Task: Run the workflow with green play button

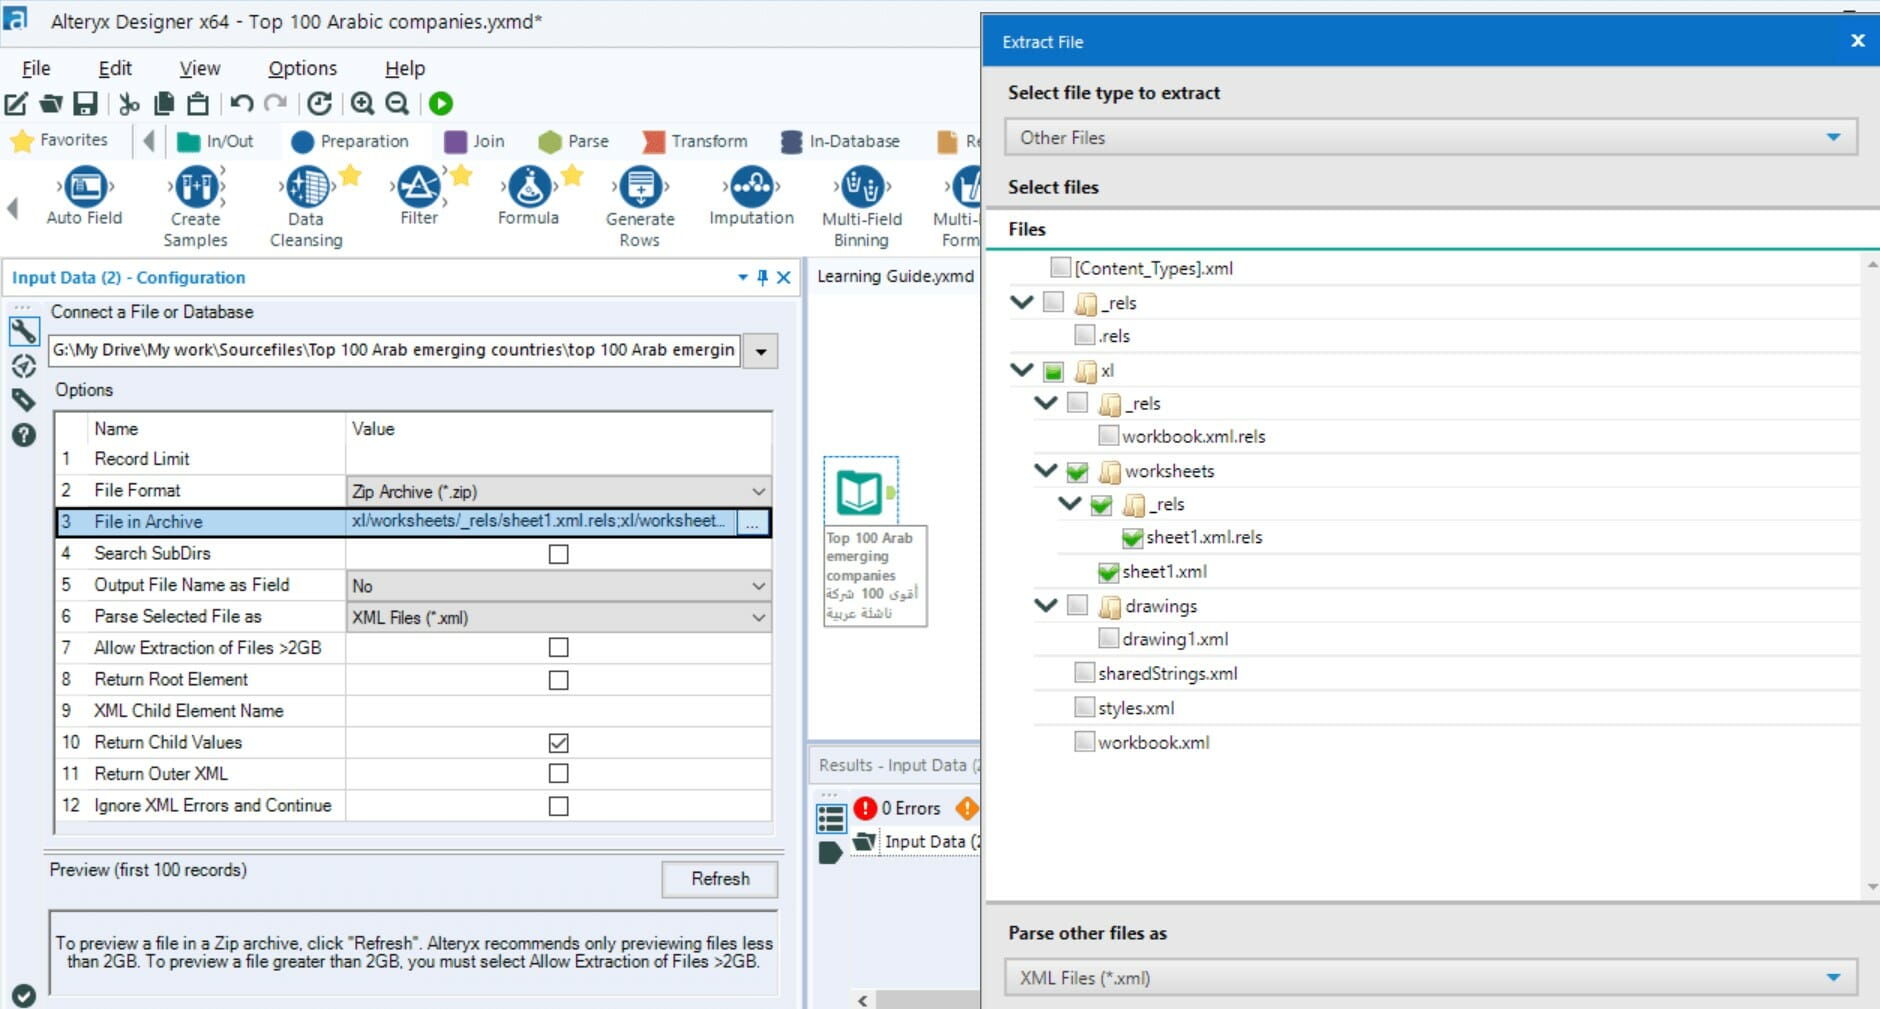Action: (x=441, y=103)
